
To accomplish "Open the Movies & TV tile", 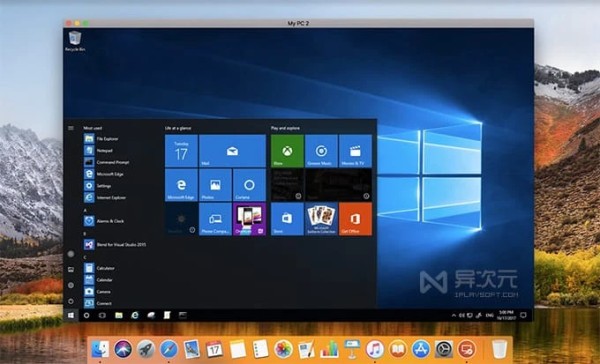I will 355,151.
